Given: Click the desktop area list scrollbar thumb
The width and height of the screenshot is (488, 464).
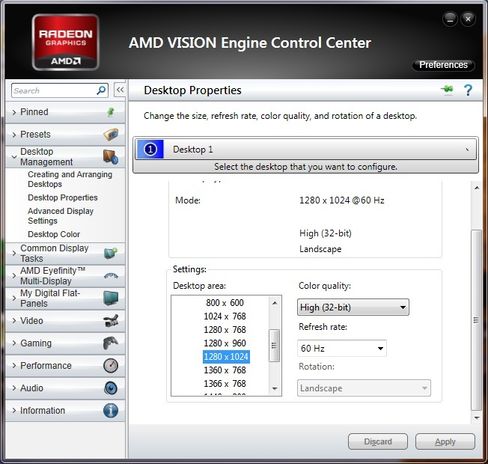Looking at the screenshot, I should 274,345.
